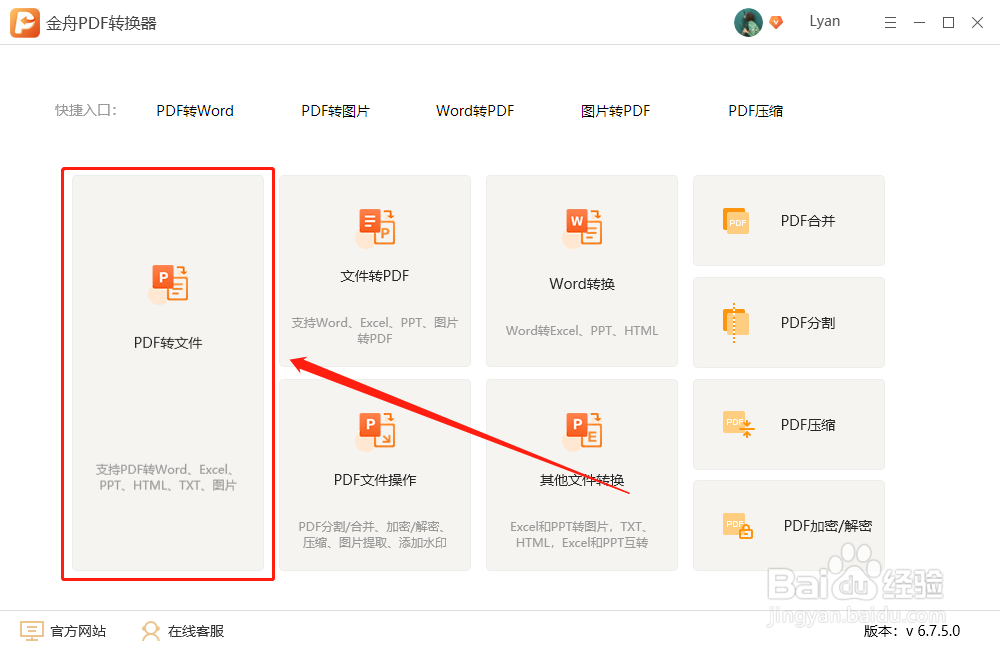Open the PDF压缩 card label on right
This screenshot has height=650, width=1000.
click(808, 425)
